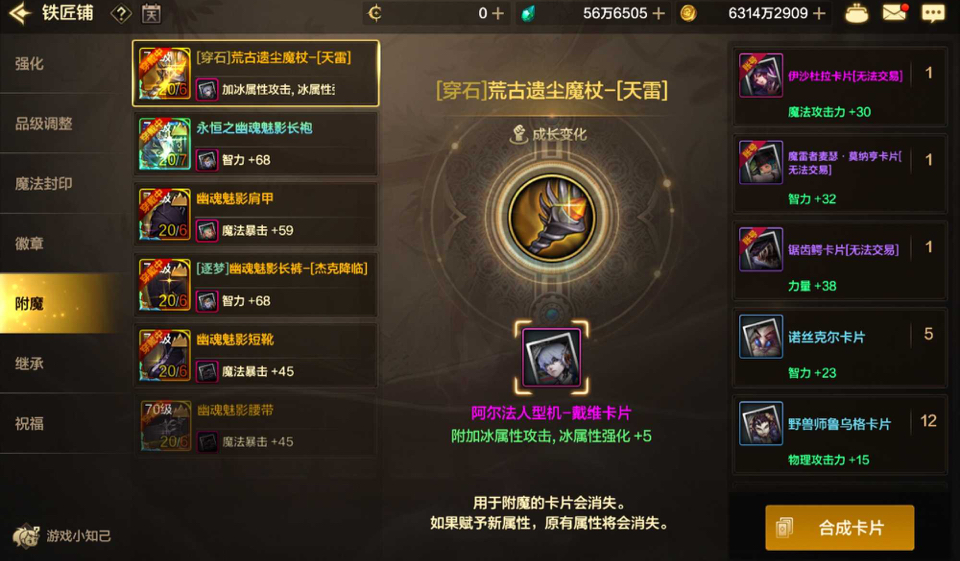Click the 合成卡片 button
Image resolution: width=960 pixels, height=561 pixels.
[839, 527]
